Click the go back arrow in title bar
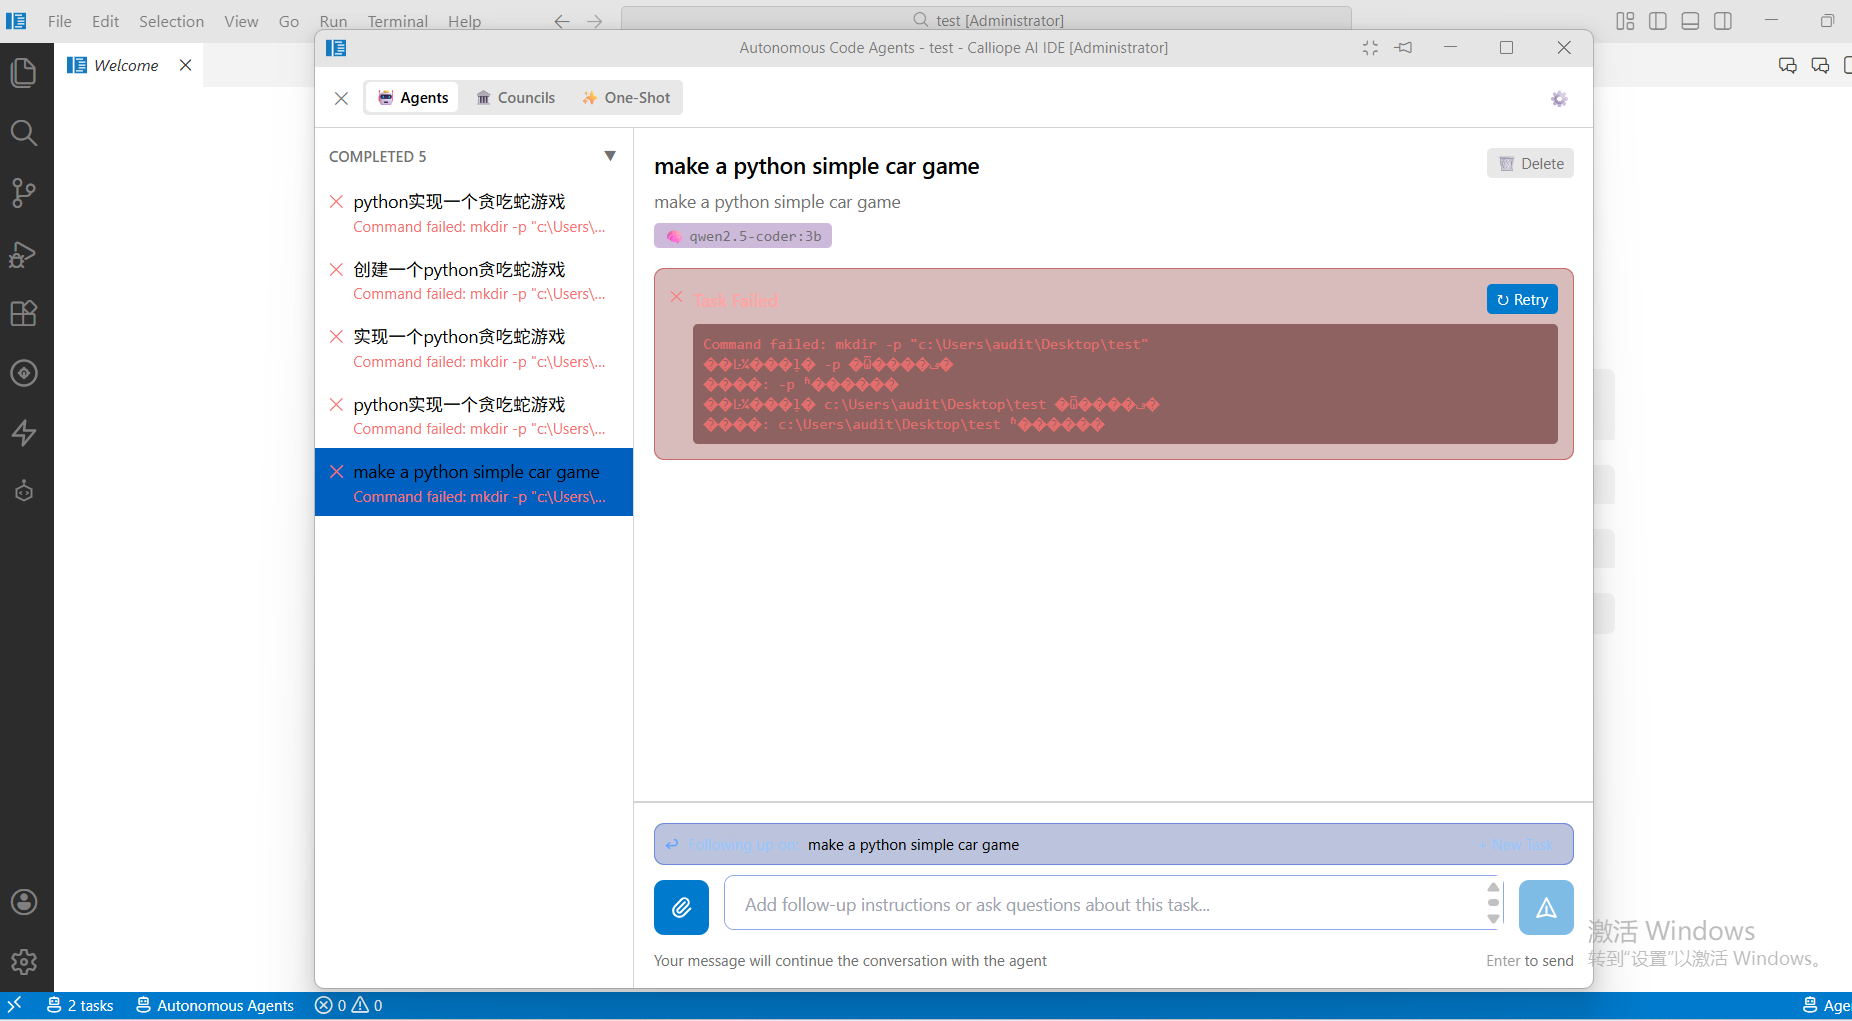Image resolution: width=1852 pixels, height=1021 pixels. 562,21
